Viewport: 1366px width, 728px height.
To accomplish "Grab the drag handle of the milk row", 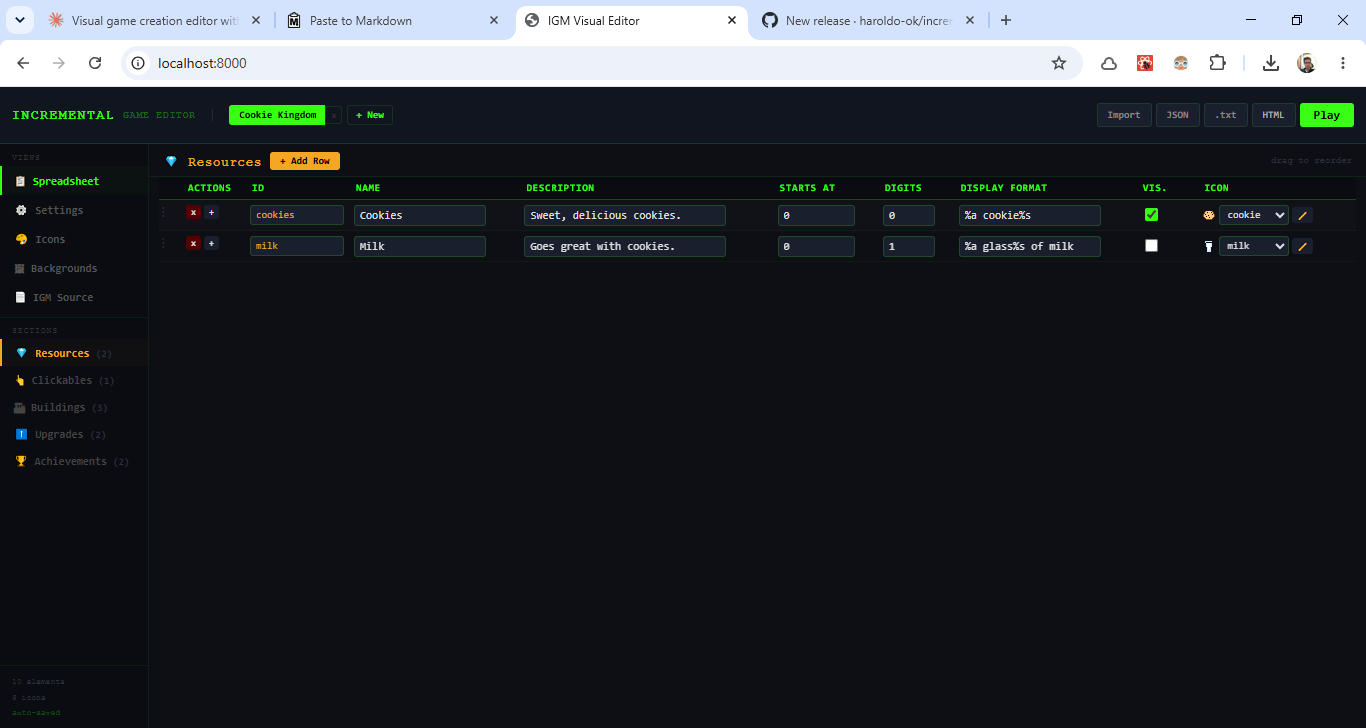I will [164, 243].
